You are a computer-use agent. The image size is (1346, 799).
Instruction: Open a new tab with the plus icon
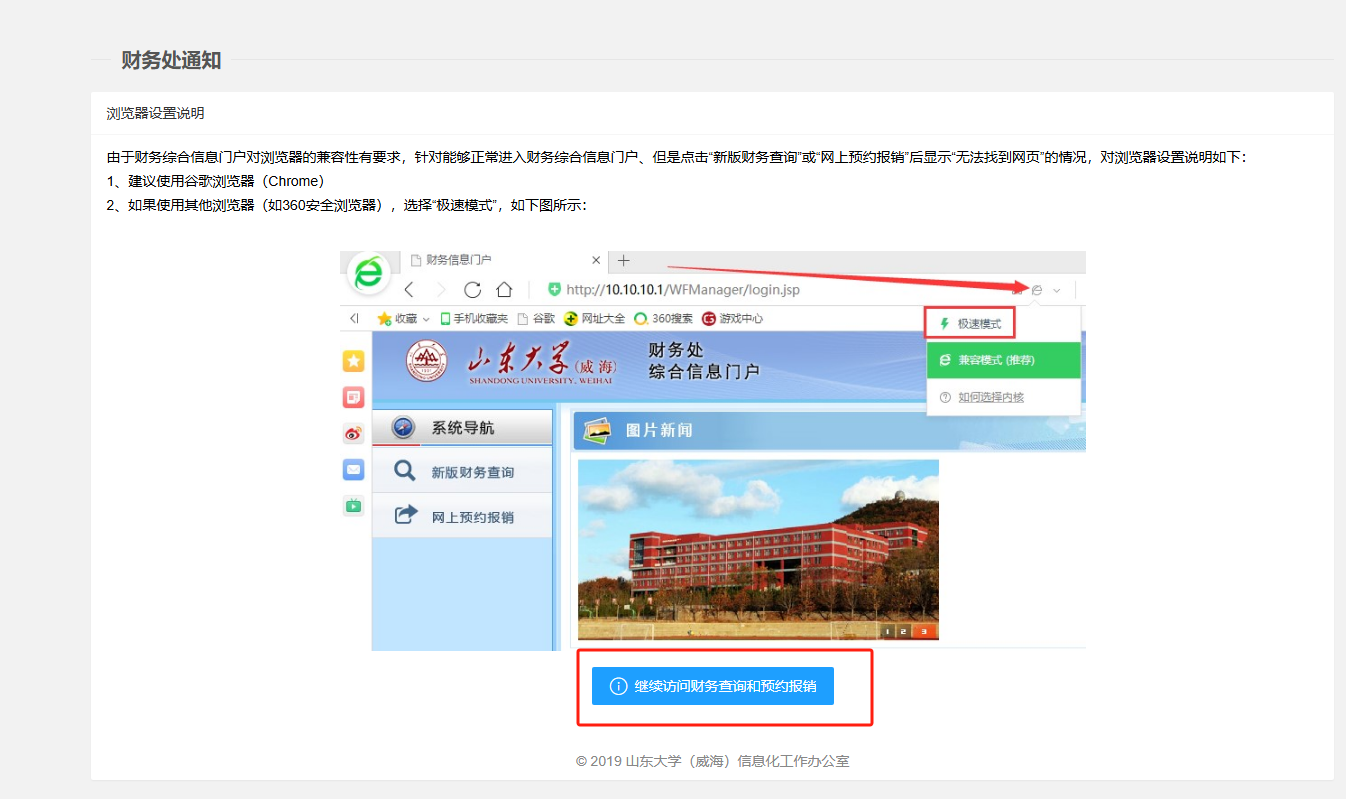pos(623,260)
